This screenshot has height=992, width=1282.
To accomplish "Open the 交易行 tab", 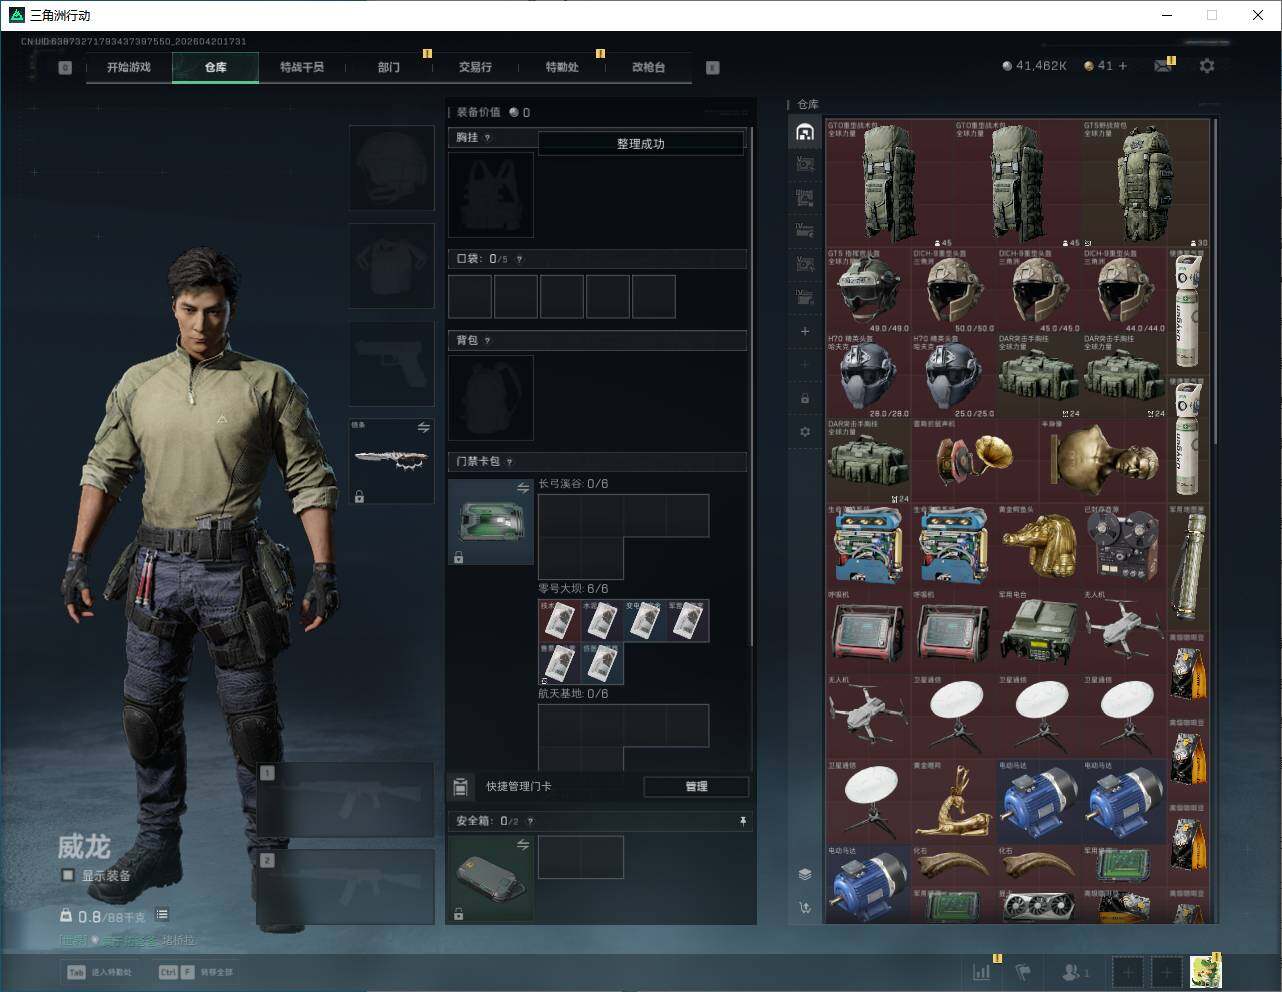I will point(475,67).
